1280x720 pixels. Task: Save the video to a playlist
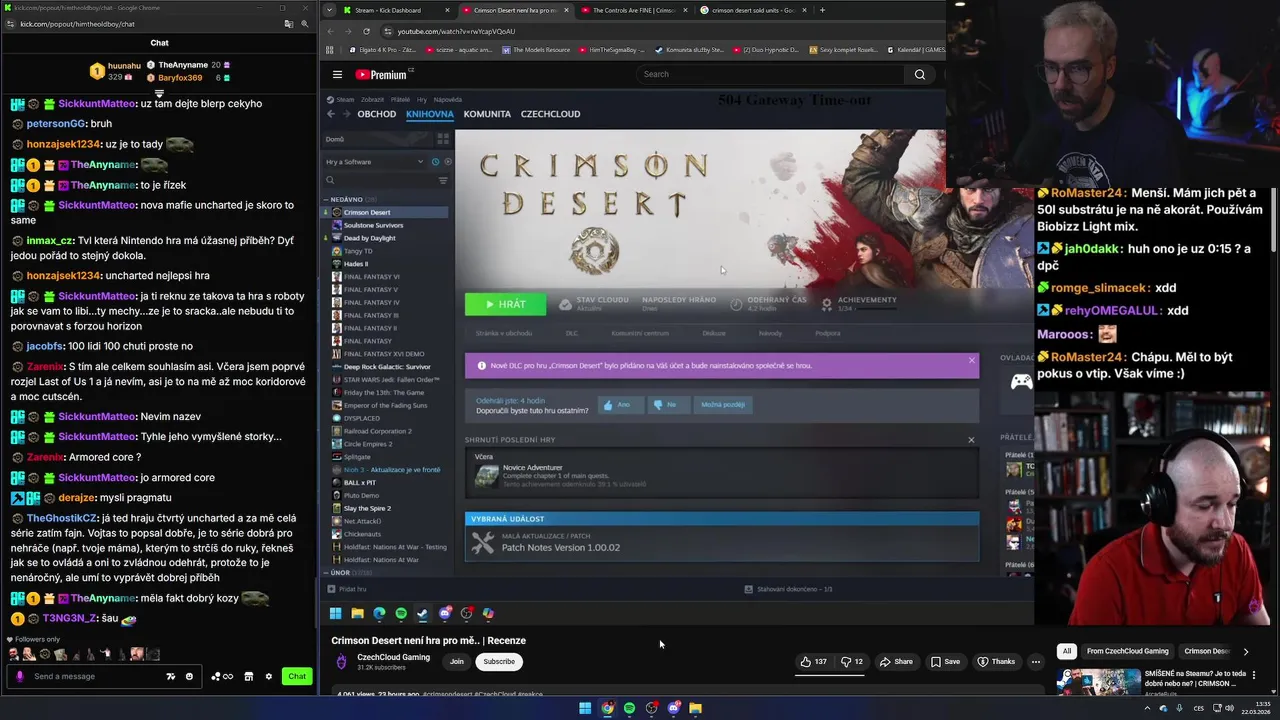[x=945, y=661]
